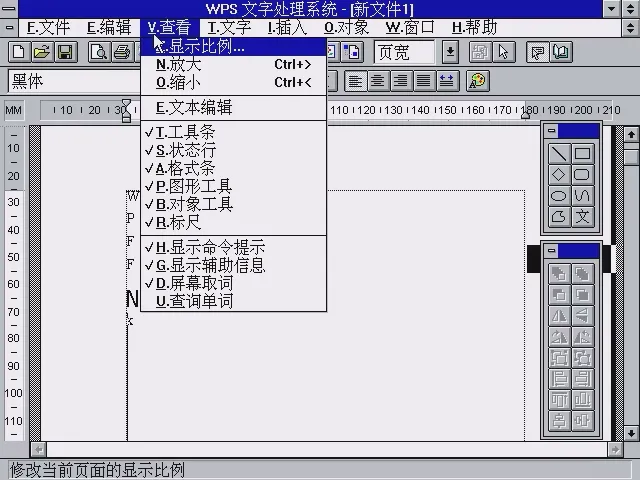Click vertical scrollbar up arrow
This screenshot has height=480, width=640.
click(631, 134)
